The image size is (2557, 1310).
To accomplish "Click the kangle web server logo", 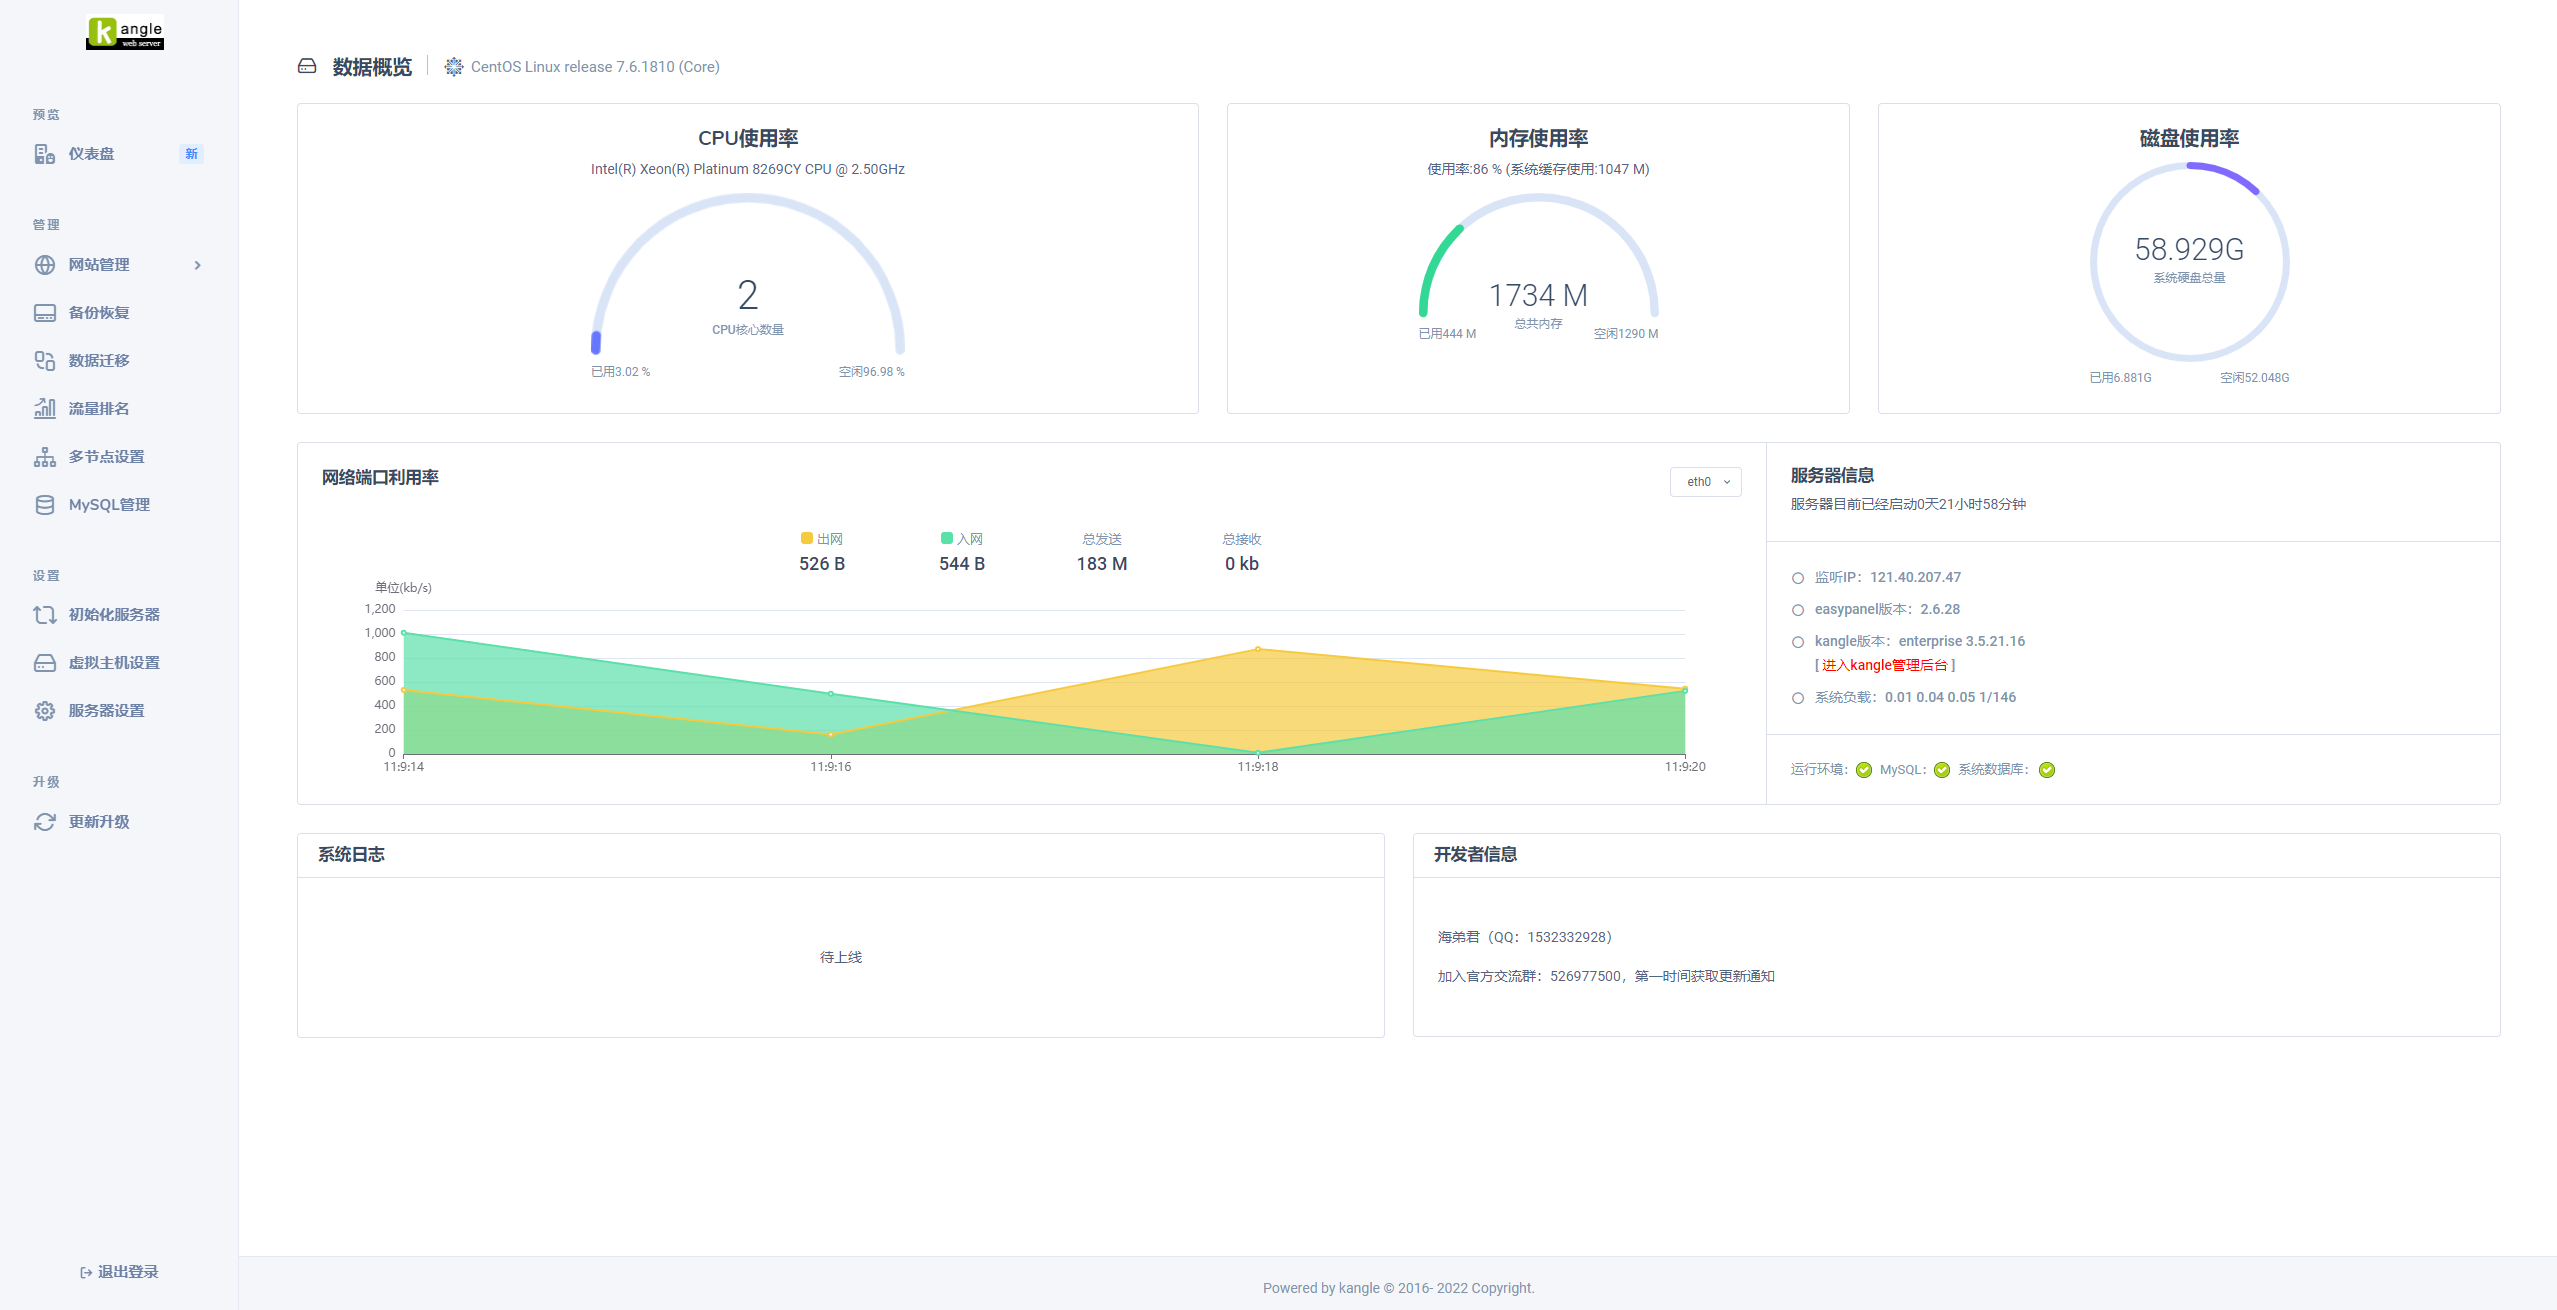I will click(x=125, y=33).
